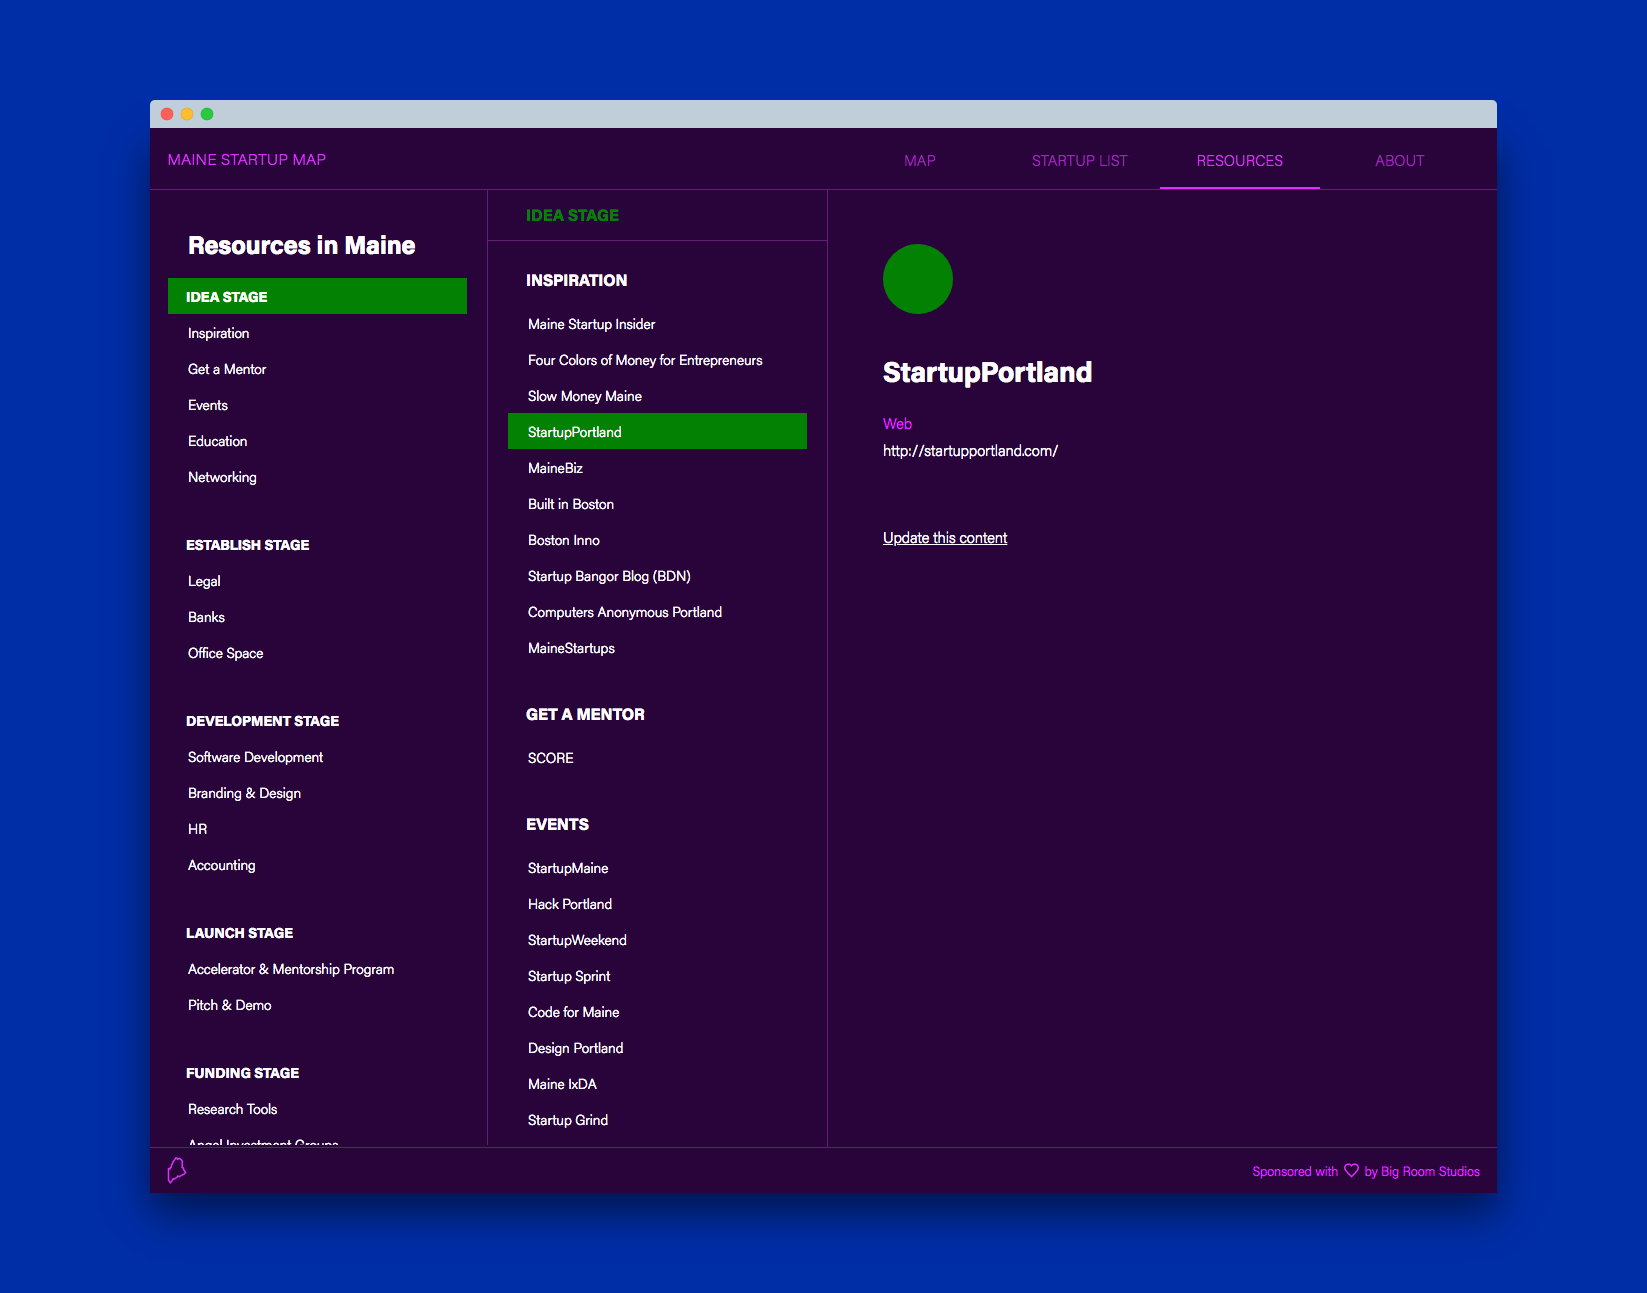The image size is (1647, 1293).
Task: Open Computers Anonymous Portland
Action: pyautogui.click(x=625, y=612)
